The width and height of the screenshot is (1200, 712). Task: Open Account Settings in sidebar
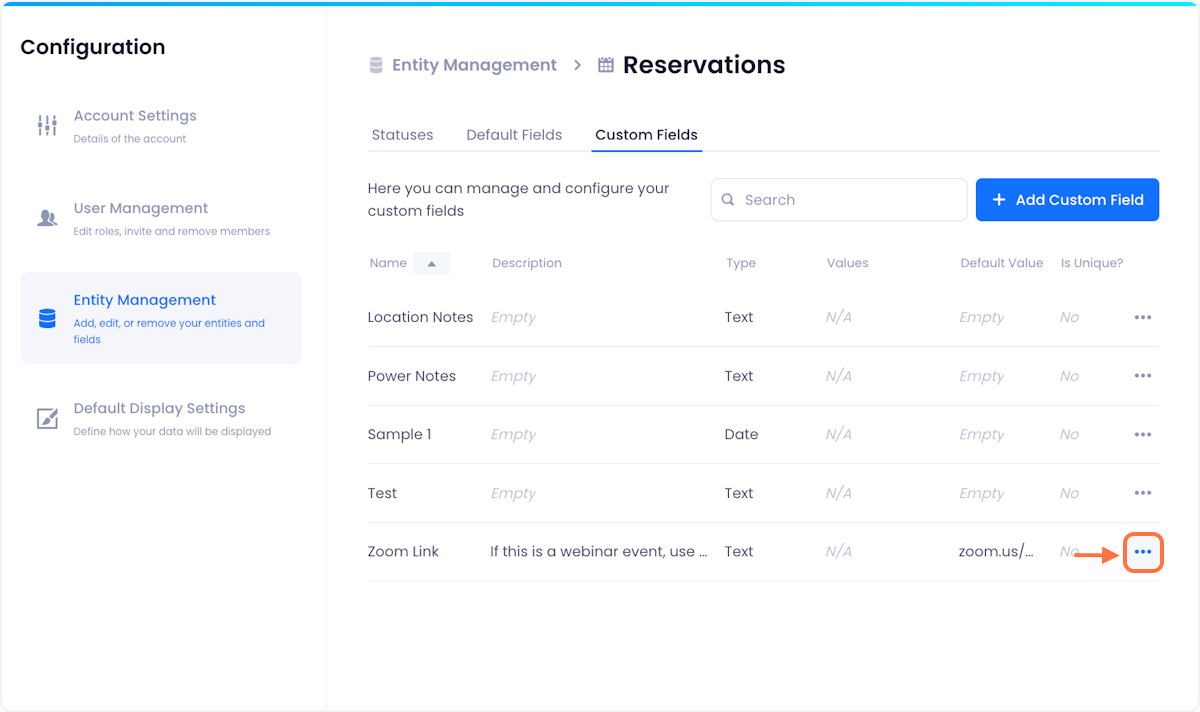[x=160, y=126]
